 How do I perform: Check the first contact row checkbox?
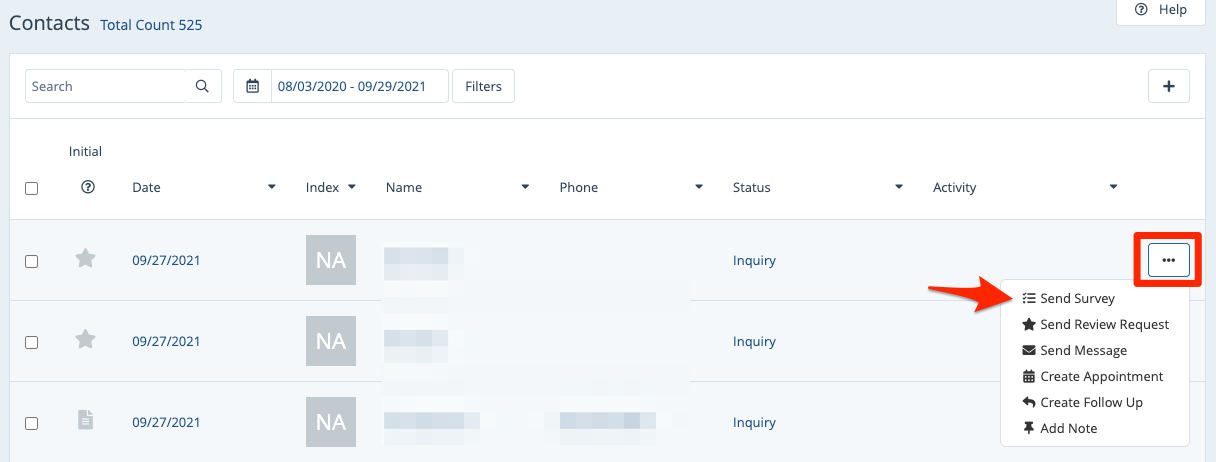pyautogui.click(x=31, y=261)
